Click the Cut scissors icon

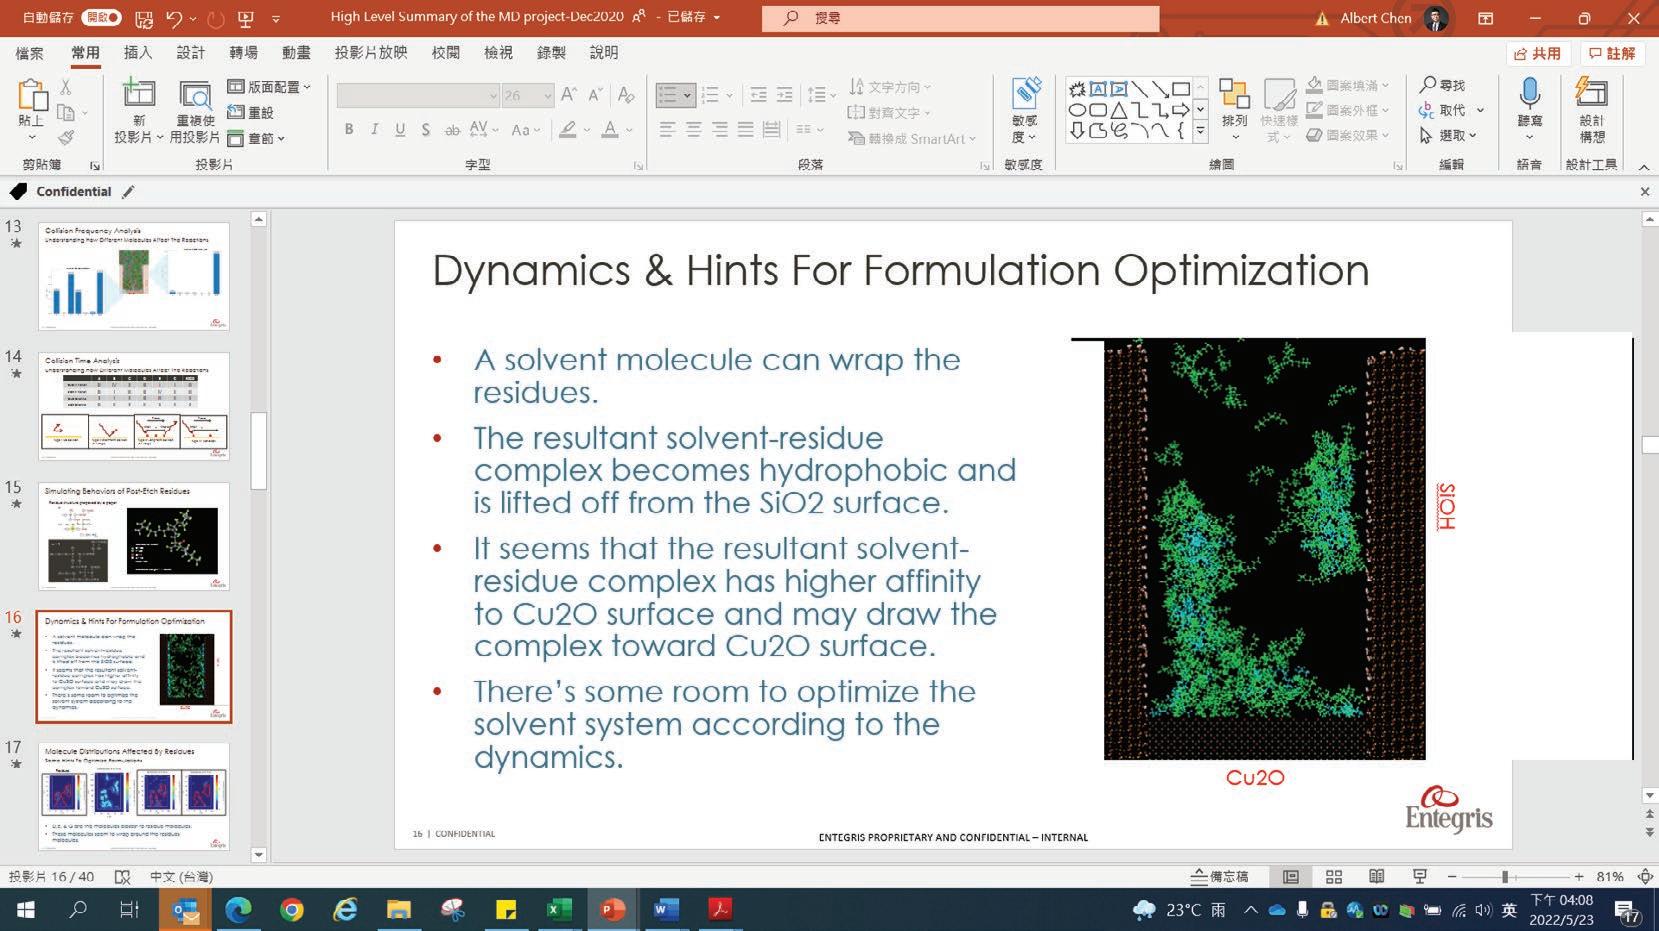[66, 87]
